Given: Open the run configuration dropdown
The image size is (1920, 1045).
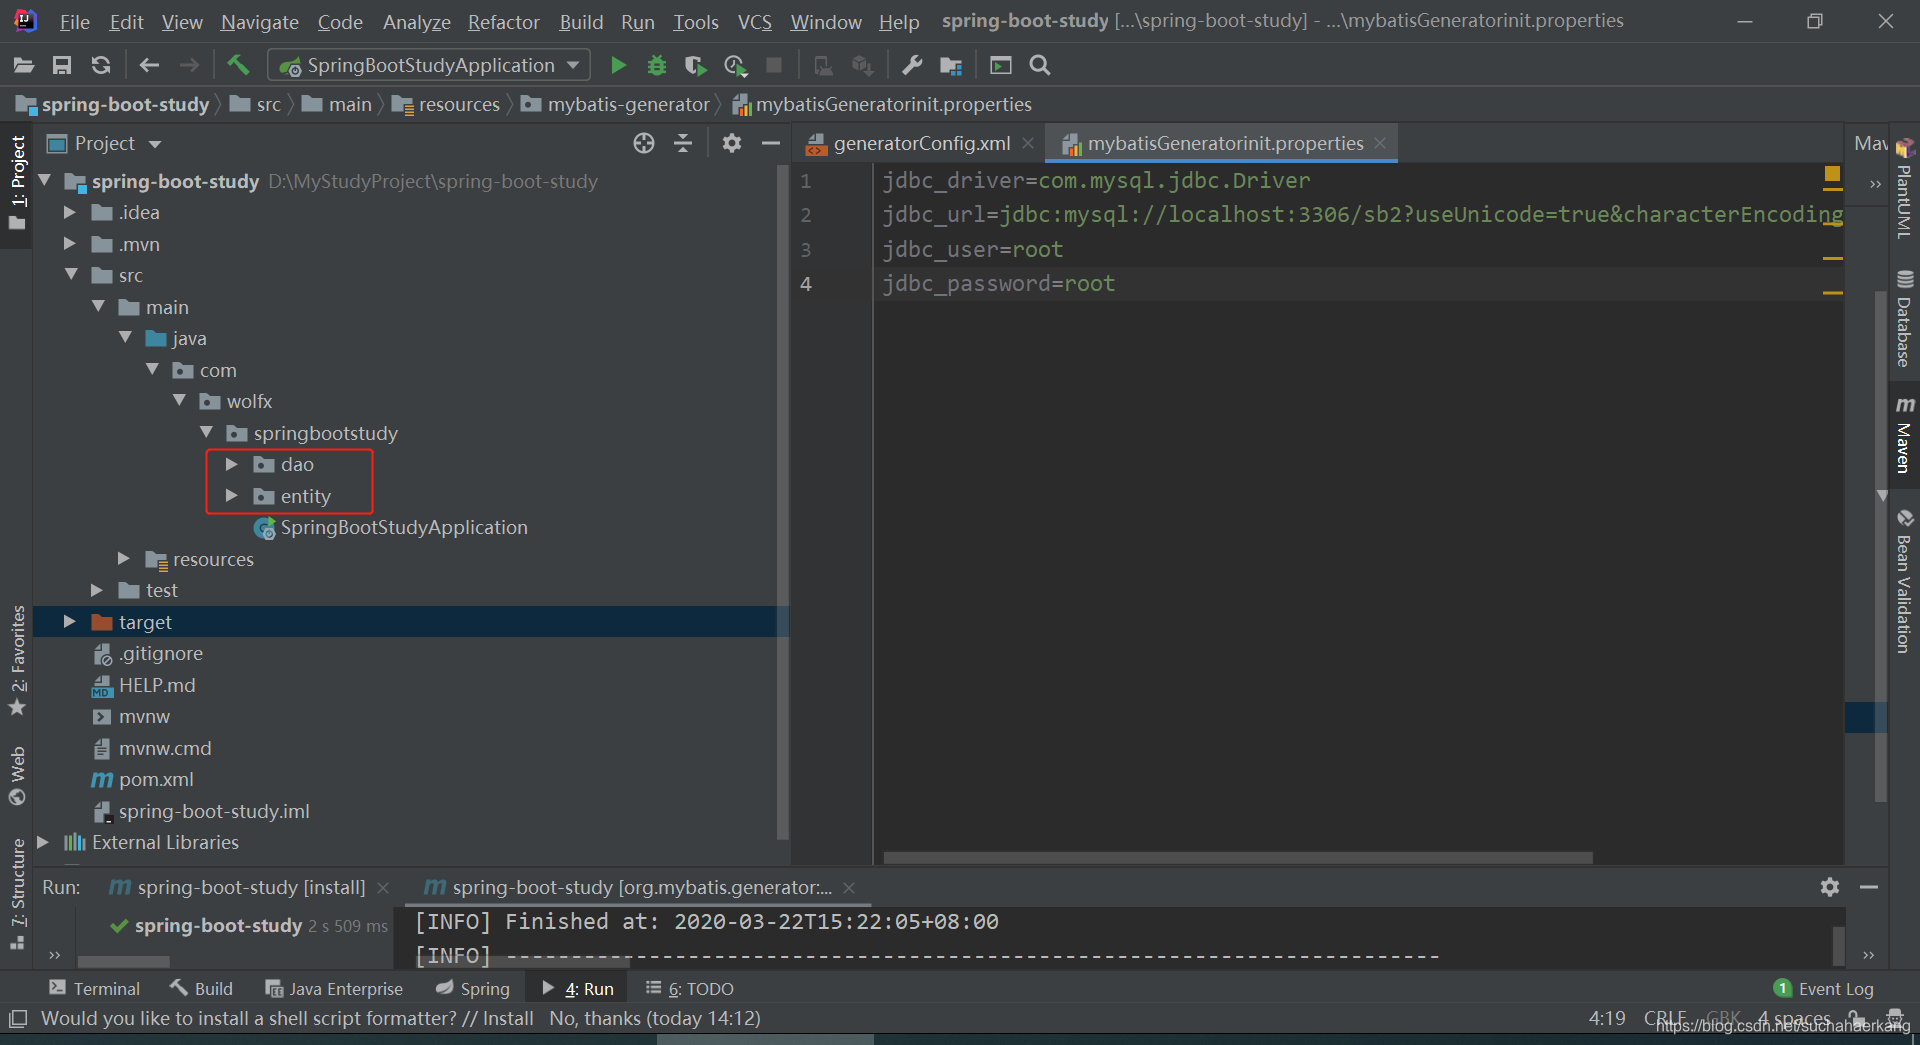Looking at the screenshot, I should (429, 66).
